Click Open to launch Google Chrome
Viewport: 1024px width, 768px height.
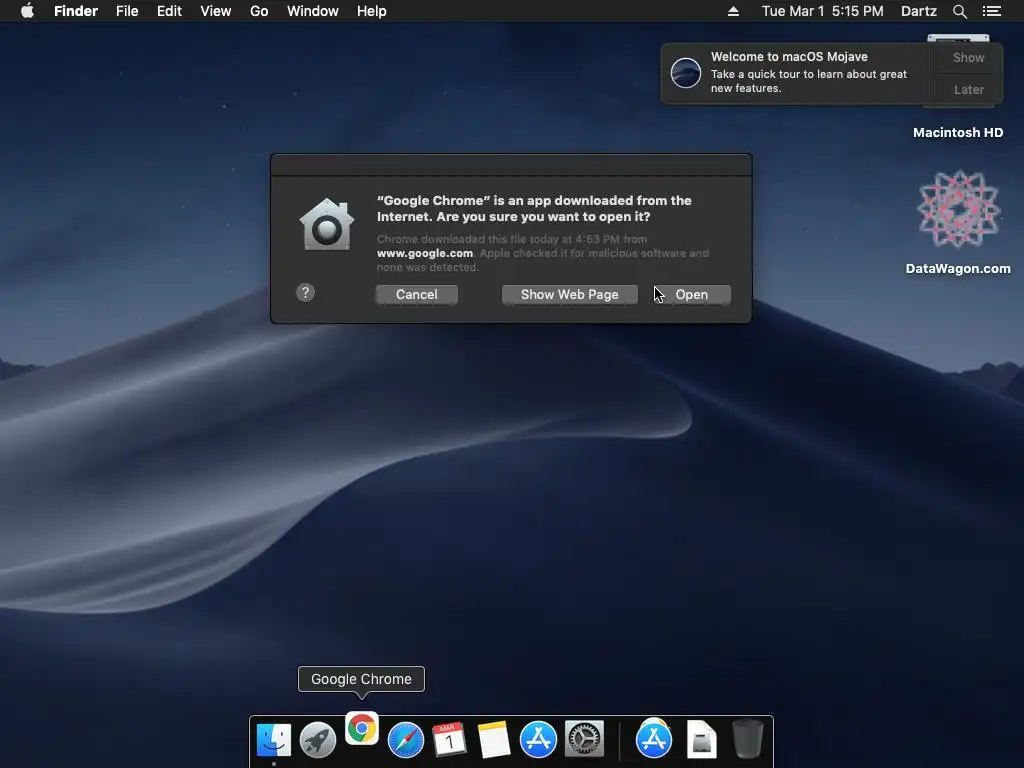coord(692,295)
